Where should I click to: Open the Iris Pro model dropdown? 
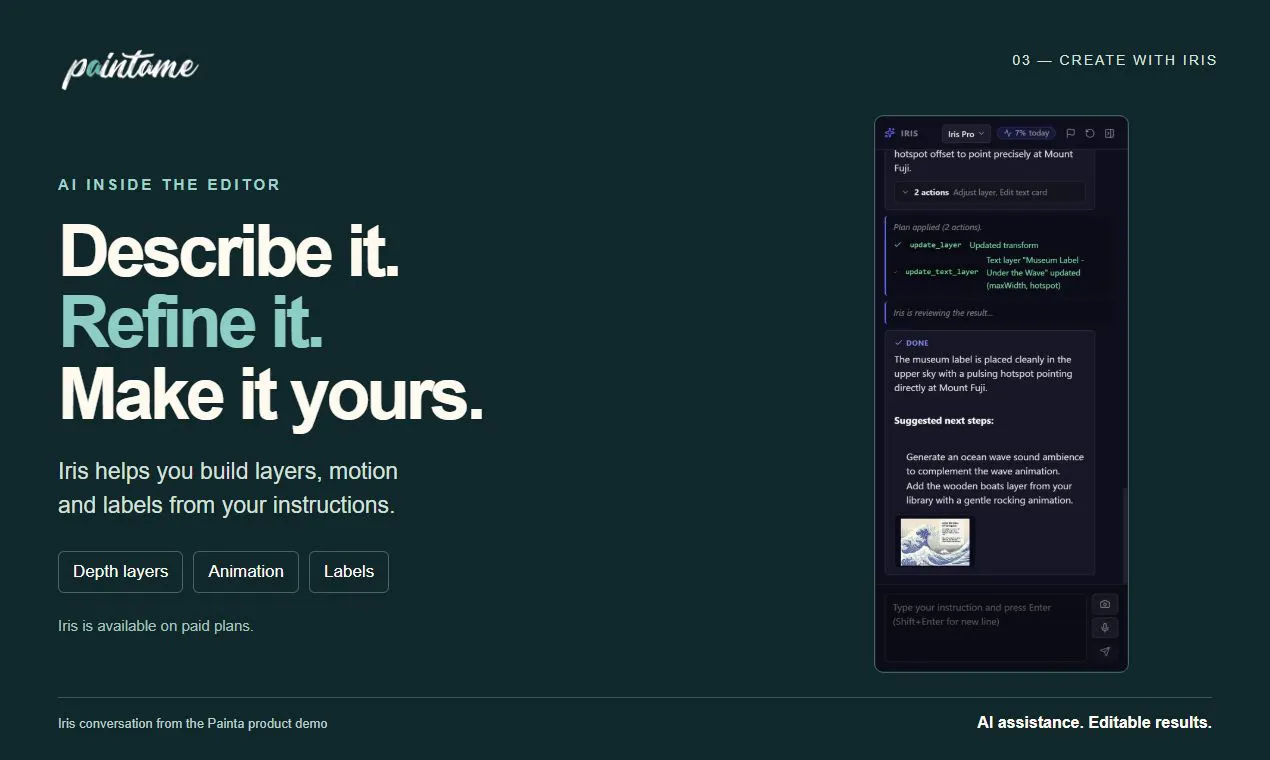(966, 133)
